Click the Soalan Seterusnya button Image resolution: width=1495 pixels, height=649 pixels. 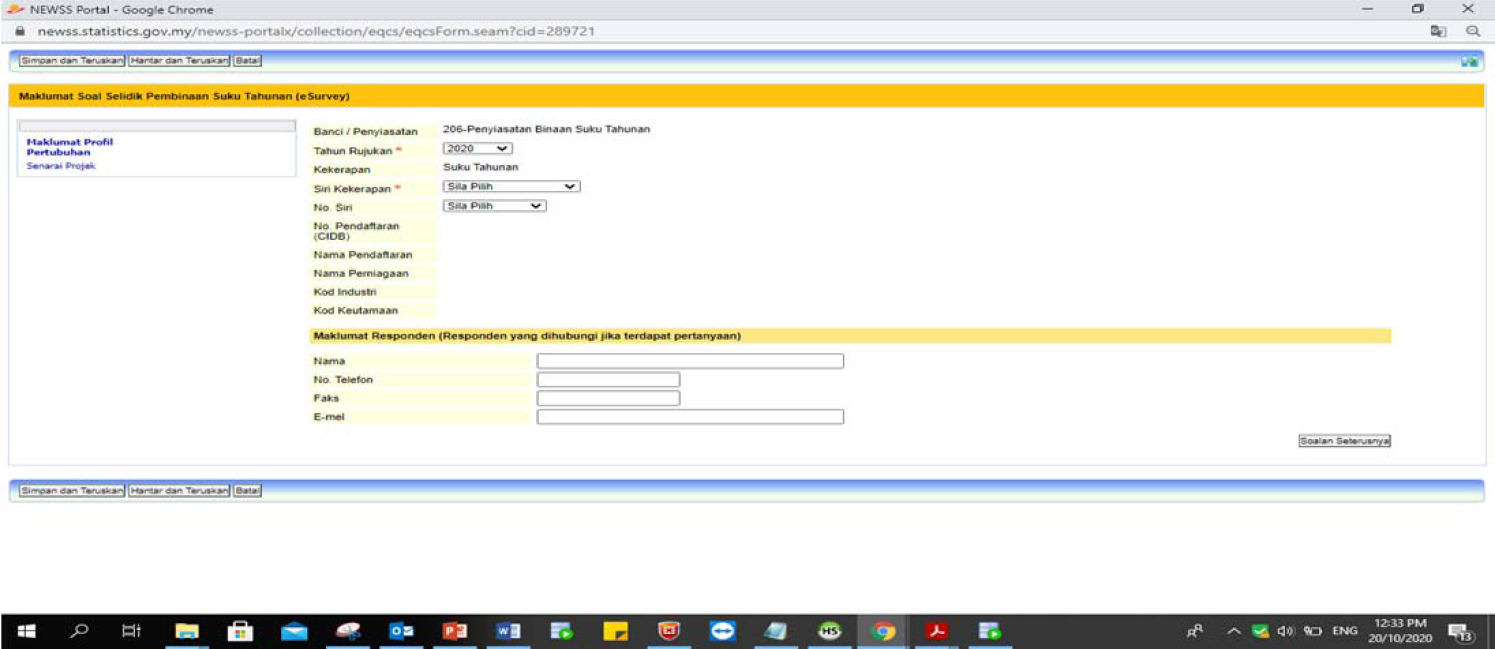1344,441
